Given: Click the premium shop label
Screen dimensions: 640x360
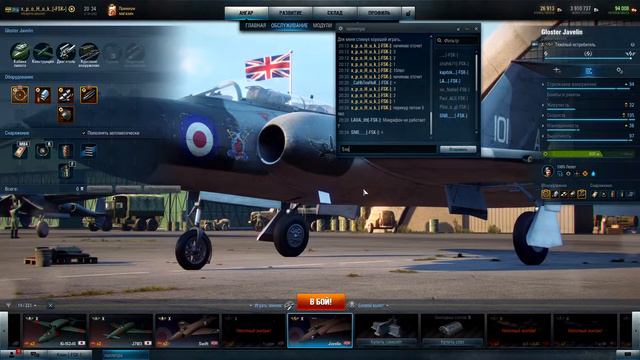Looking at the screenshot, I should click(x=127, y=11).
